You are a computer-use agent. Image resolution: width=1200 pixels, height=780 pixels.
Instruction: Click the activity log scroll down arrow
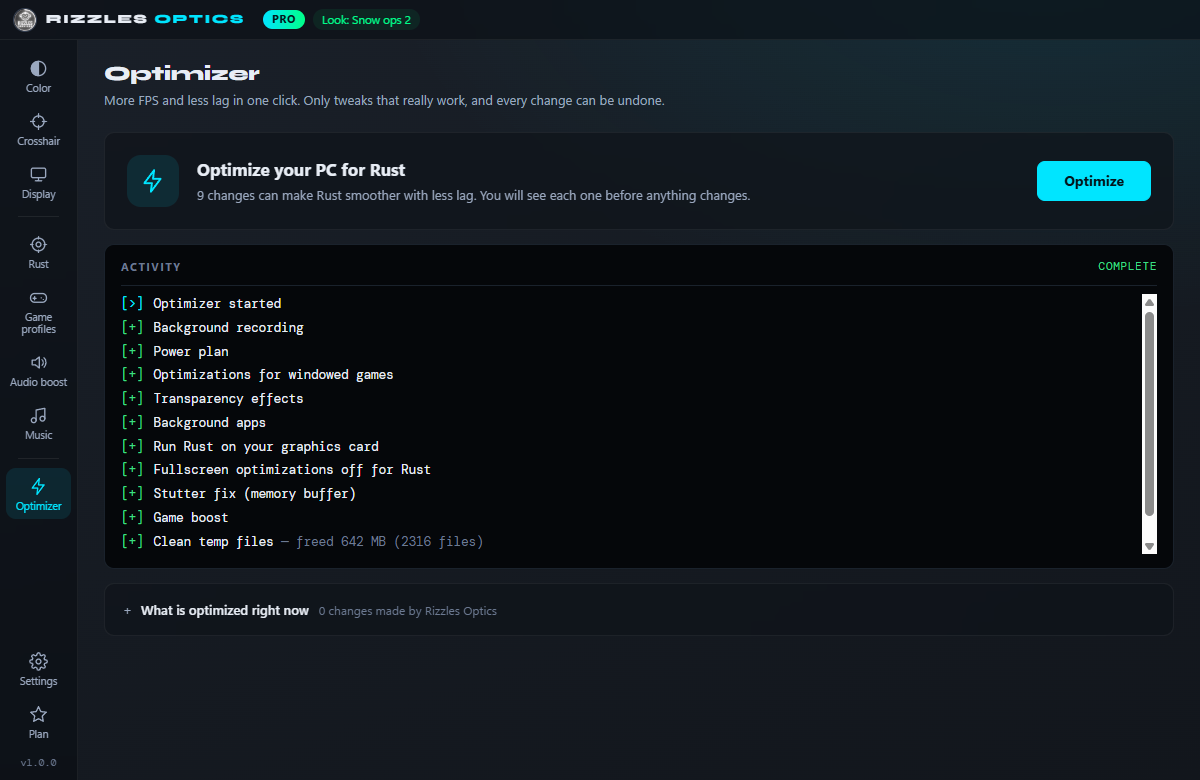(1149, 546)
